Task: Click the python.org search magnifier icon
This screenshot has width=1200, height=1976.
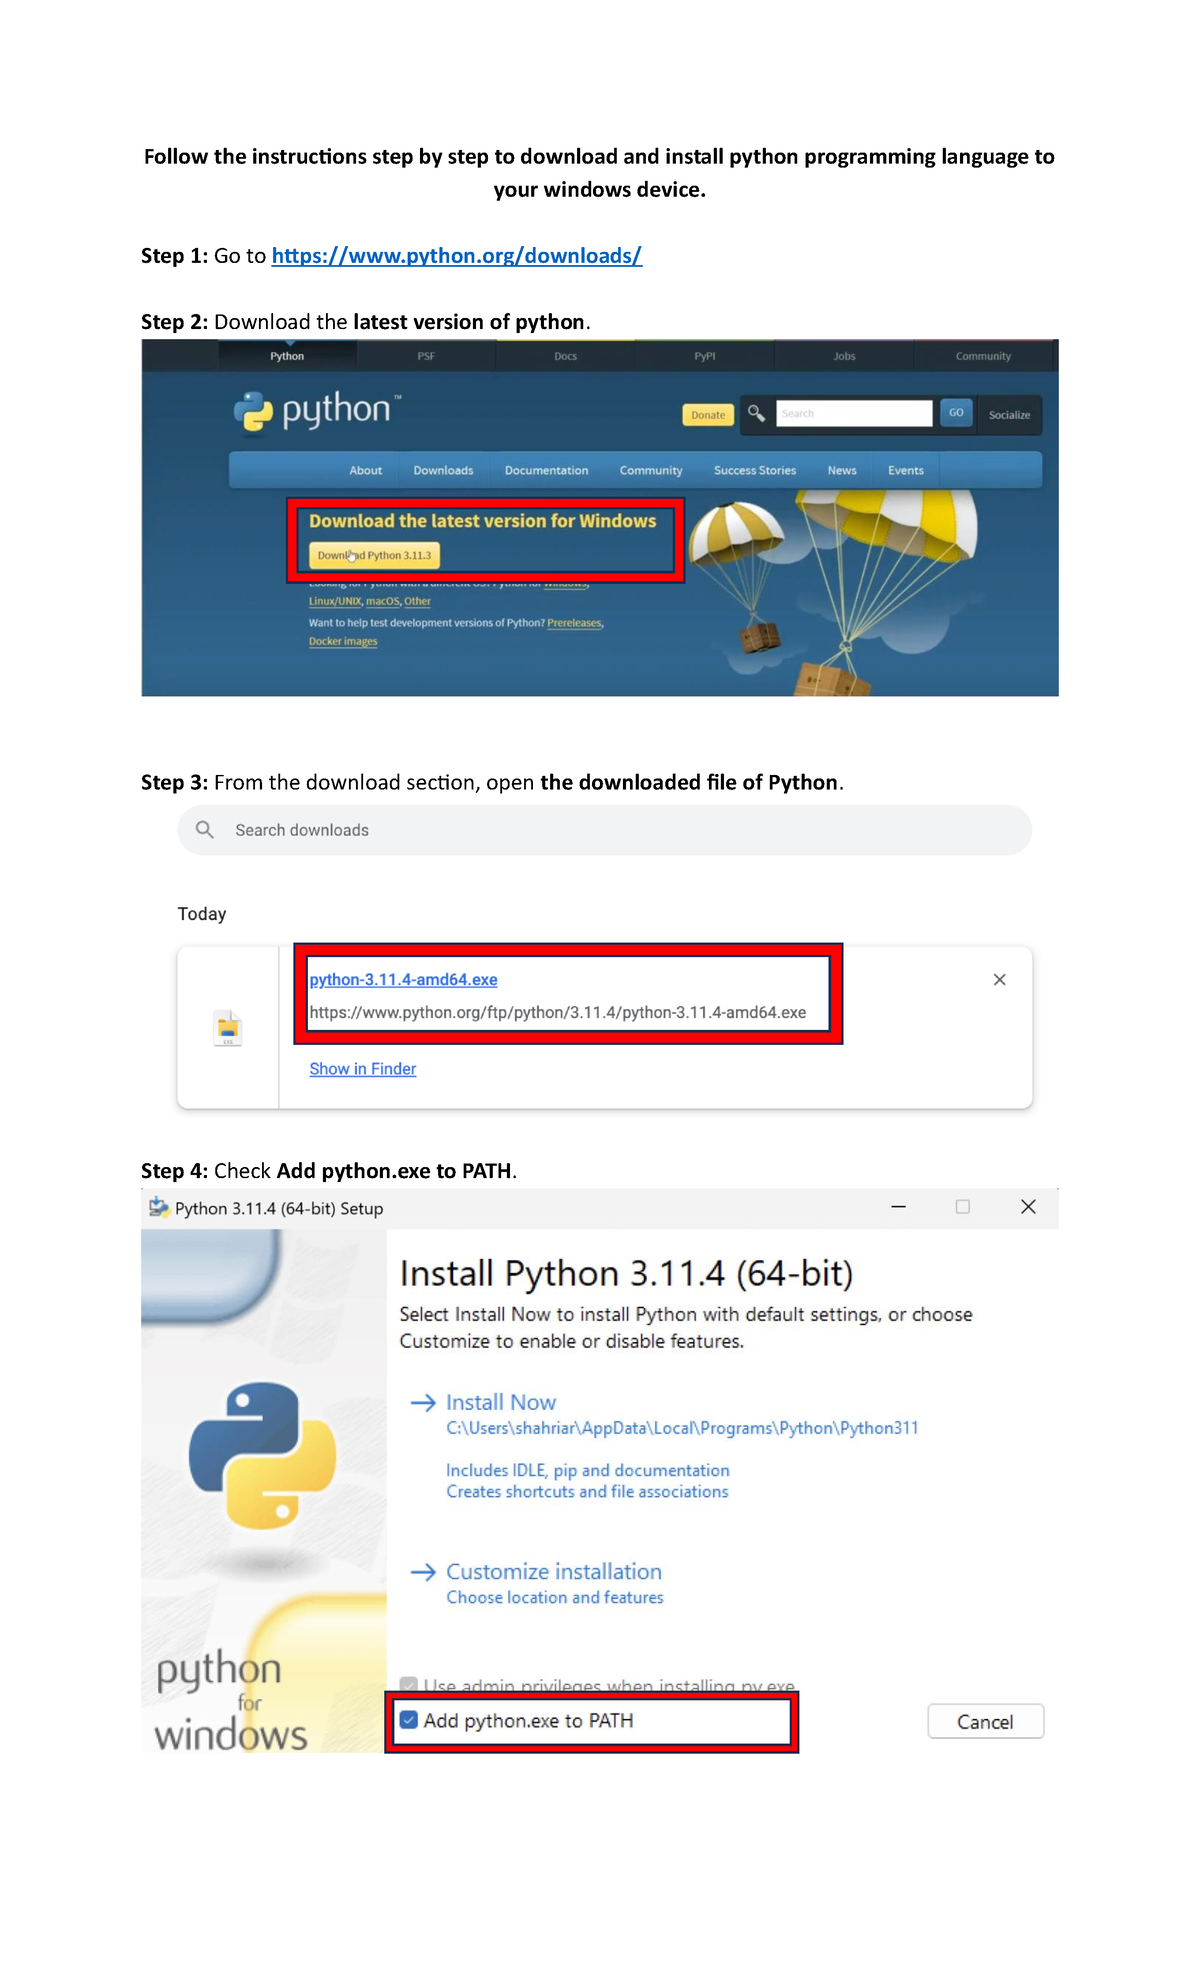Action: coord(756,413)
